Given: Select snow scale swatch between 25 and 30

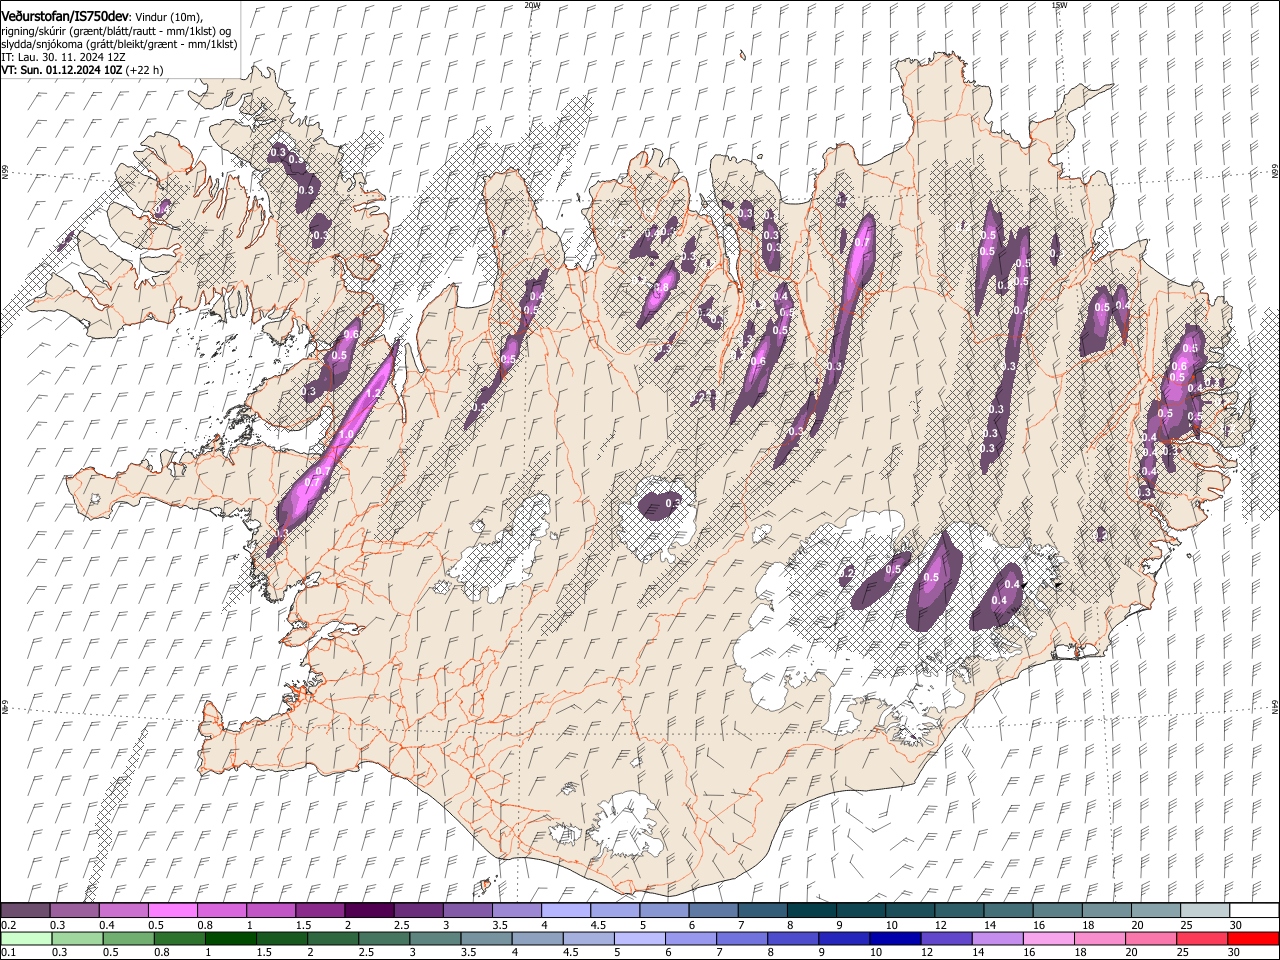Looking at the screenshot, I should (x=1205, y=910).
